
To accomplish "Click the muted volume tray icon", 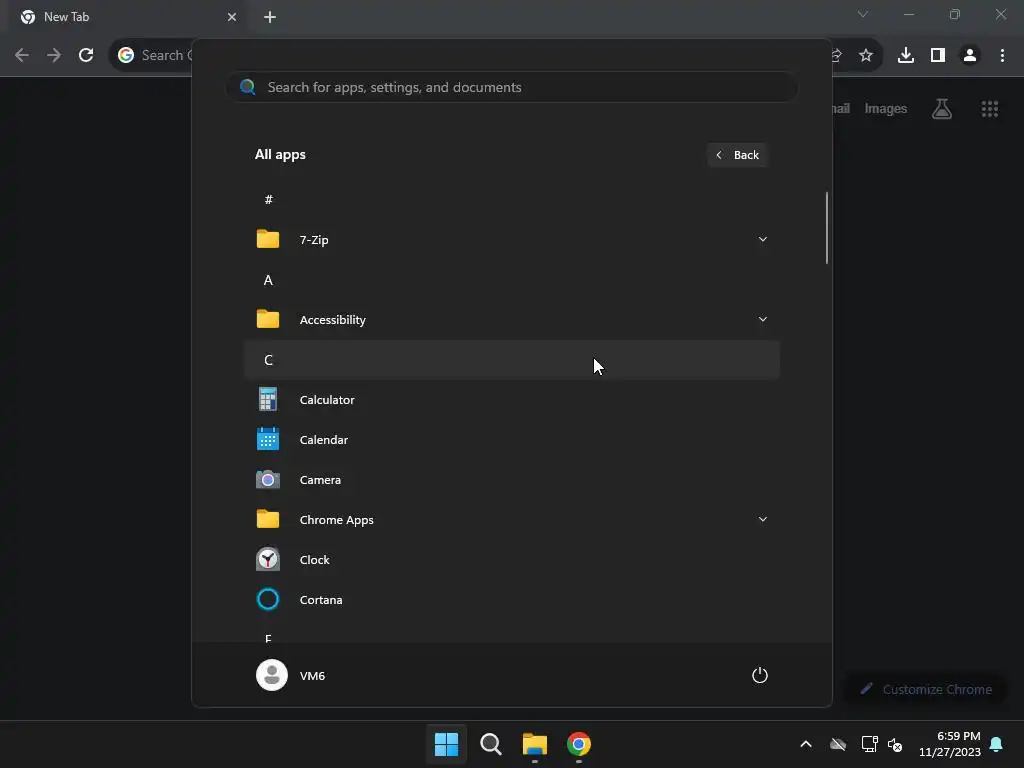I will point(895,744).
